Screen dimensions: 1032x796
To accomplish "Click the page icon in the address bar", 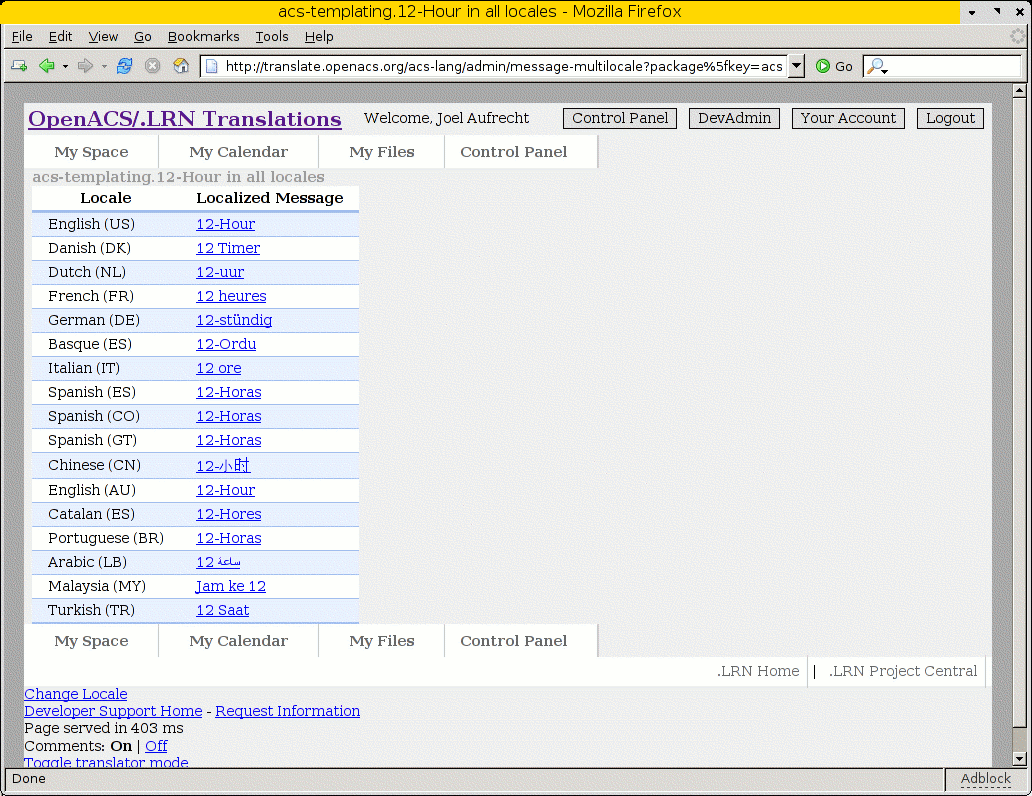I will [x=211, y=66].
